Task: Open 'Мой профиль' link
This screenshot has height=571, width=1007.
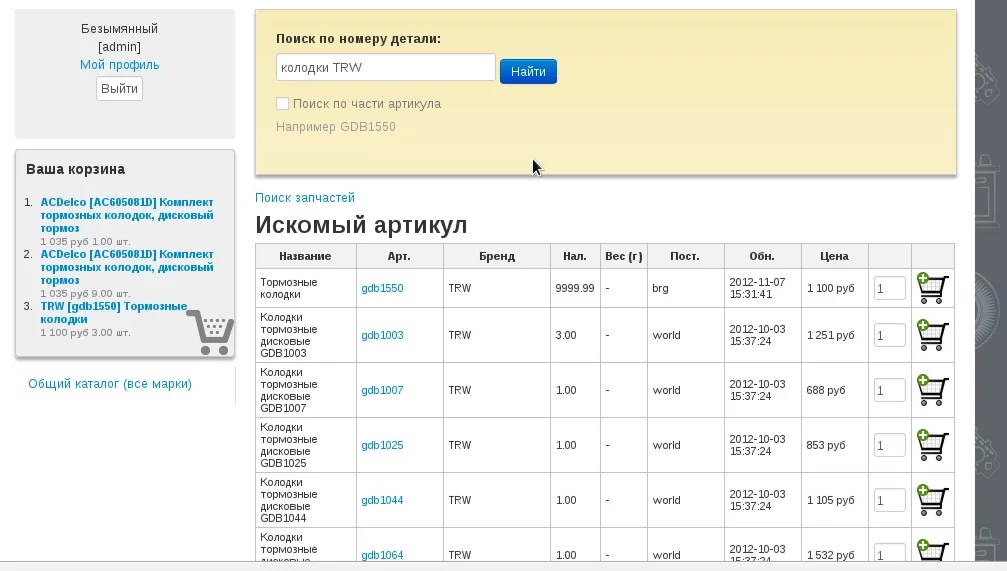Action: coord(119,65)
